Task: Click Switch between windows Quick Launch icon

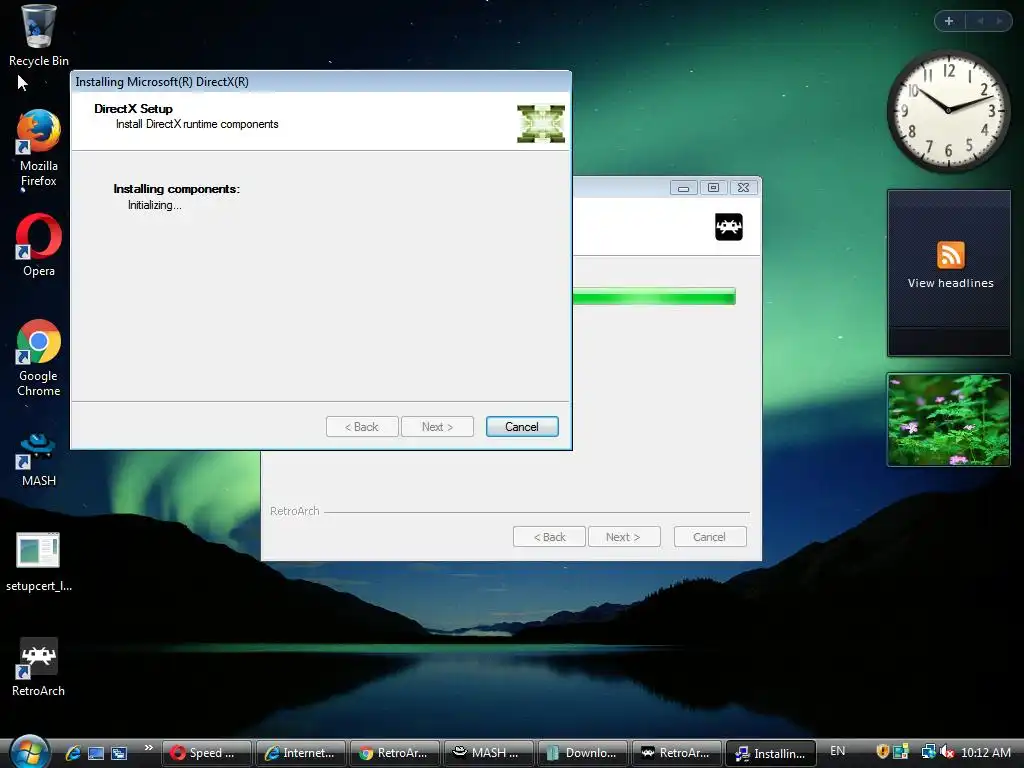Action: [119, 753]
